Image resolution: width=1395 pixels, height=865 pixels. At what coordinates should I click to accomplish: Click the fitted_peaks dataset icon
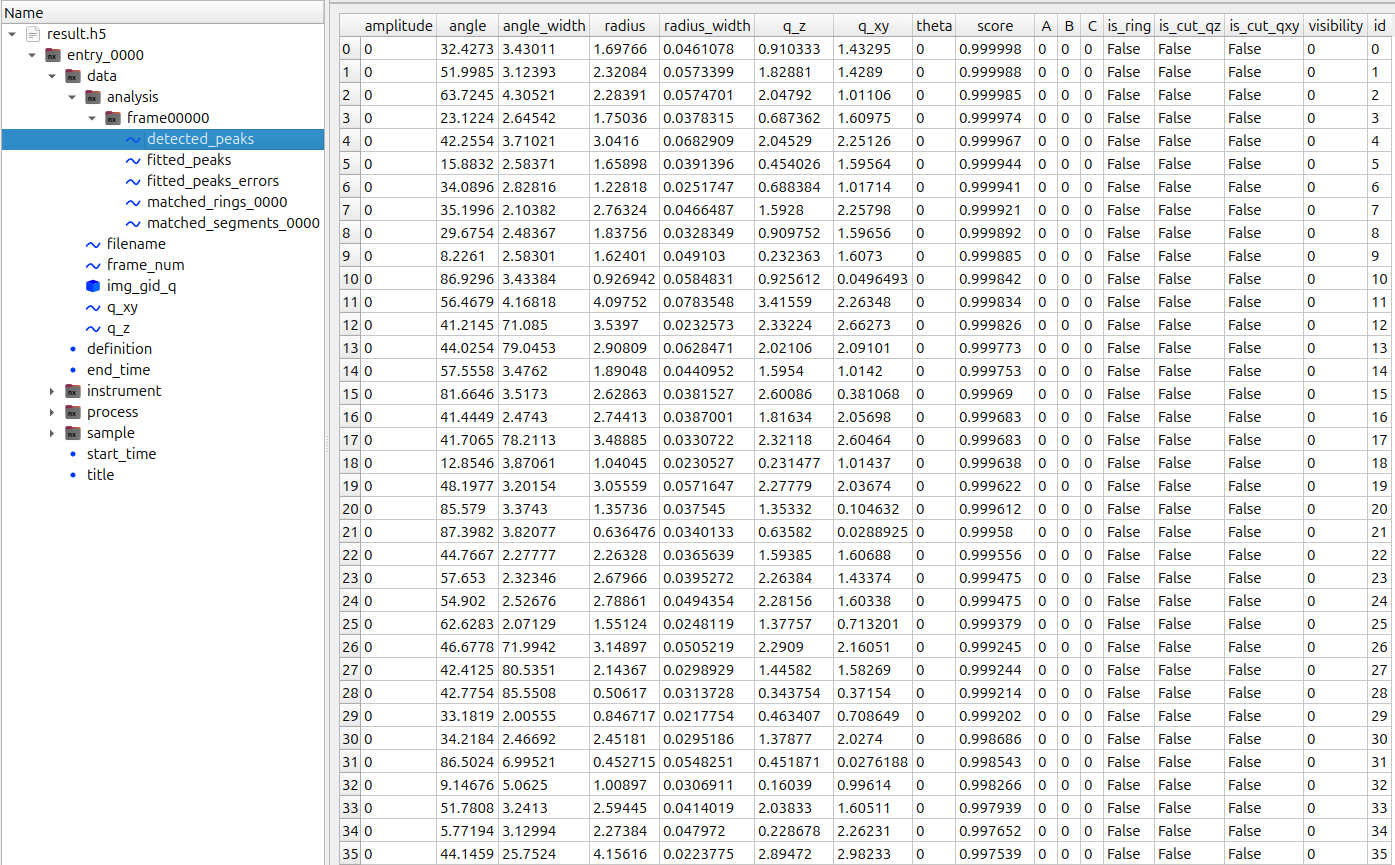[x=133, y=160]
